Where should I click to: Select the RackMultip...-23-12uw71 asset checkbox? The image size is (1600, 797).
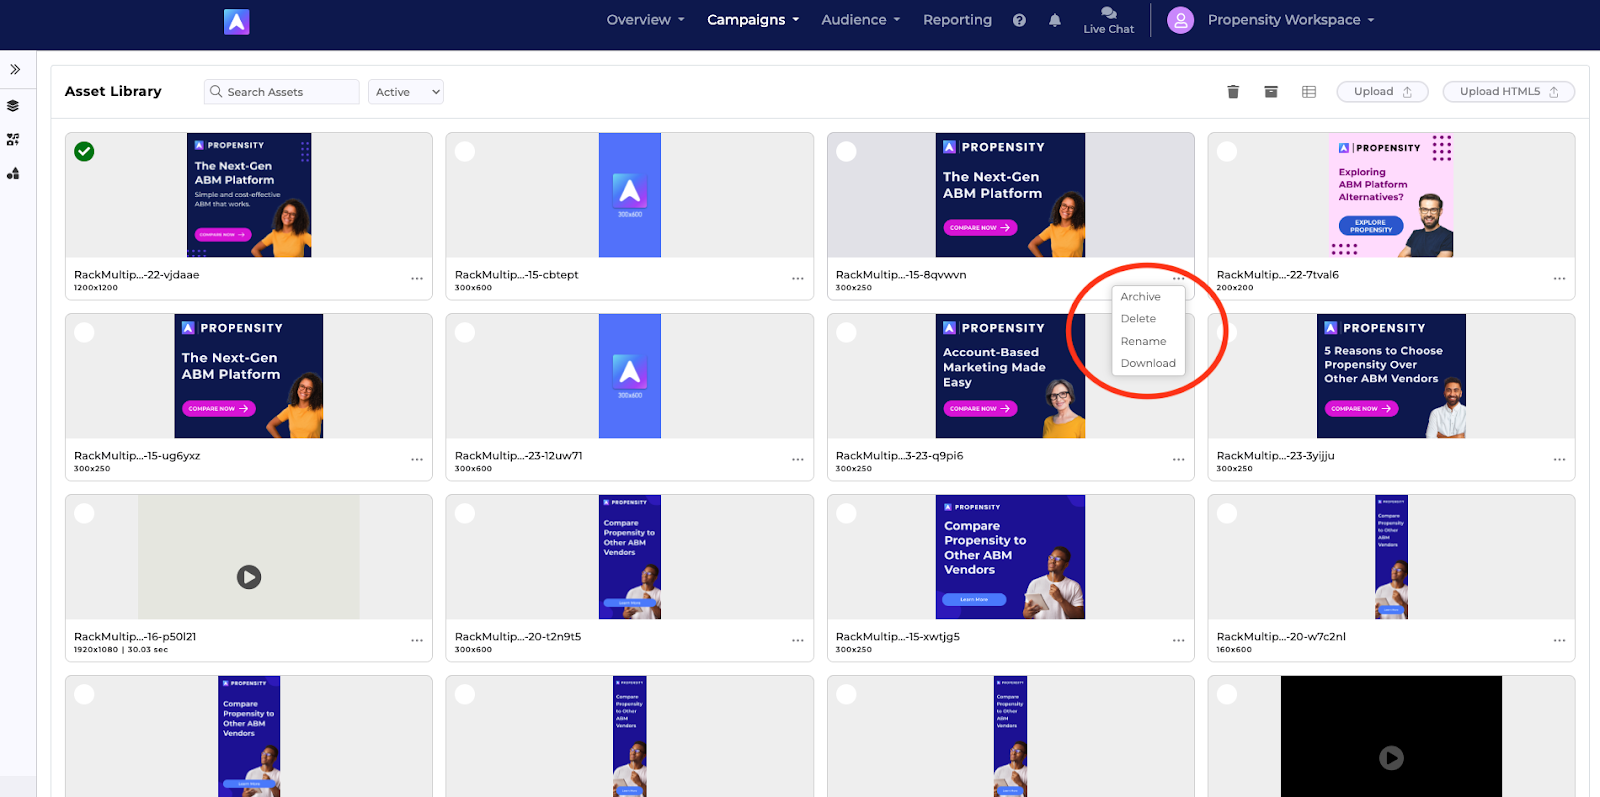pyautogui.click(x=465, y=332)
